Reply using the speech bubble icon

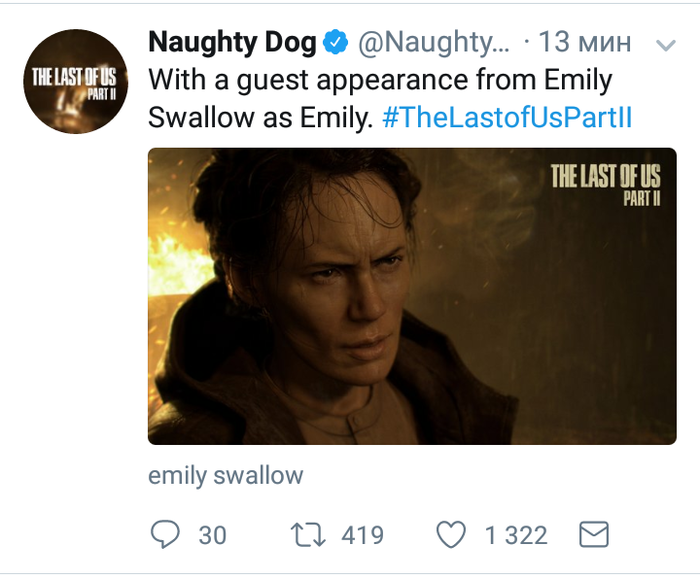click(163, 535)
